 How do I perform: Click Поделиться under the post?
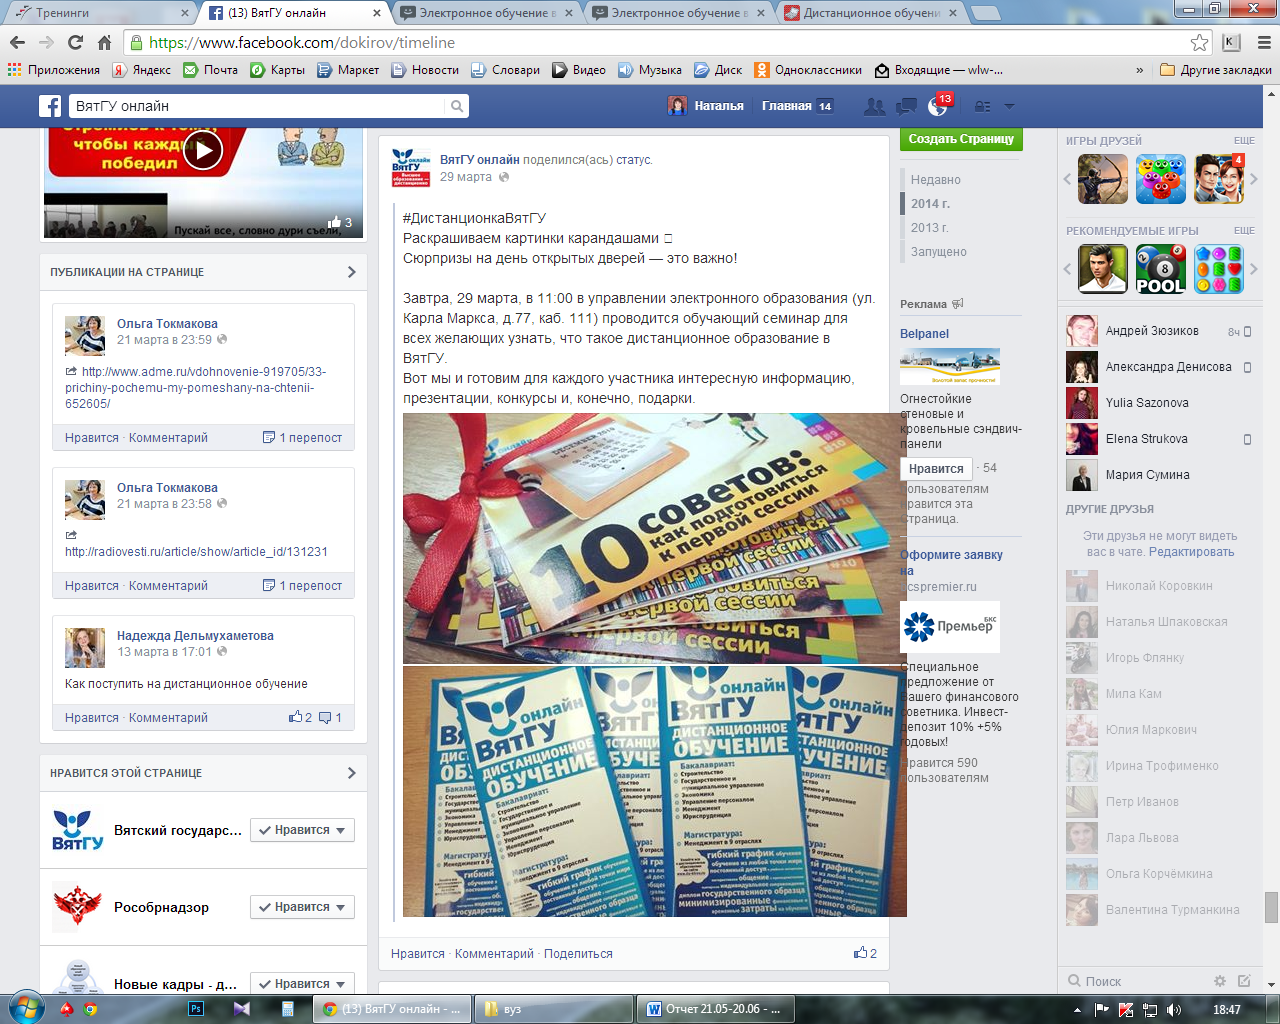[578, 954]
